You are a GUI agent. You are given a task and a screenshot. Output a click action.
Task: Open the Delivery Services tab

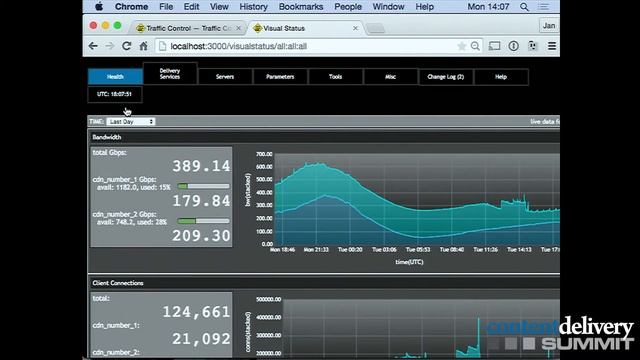(x=170, y=73)
